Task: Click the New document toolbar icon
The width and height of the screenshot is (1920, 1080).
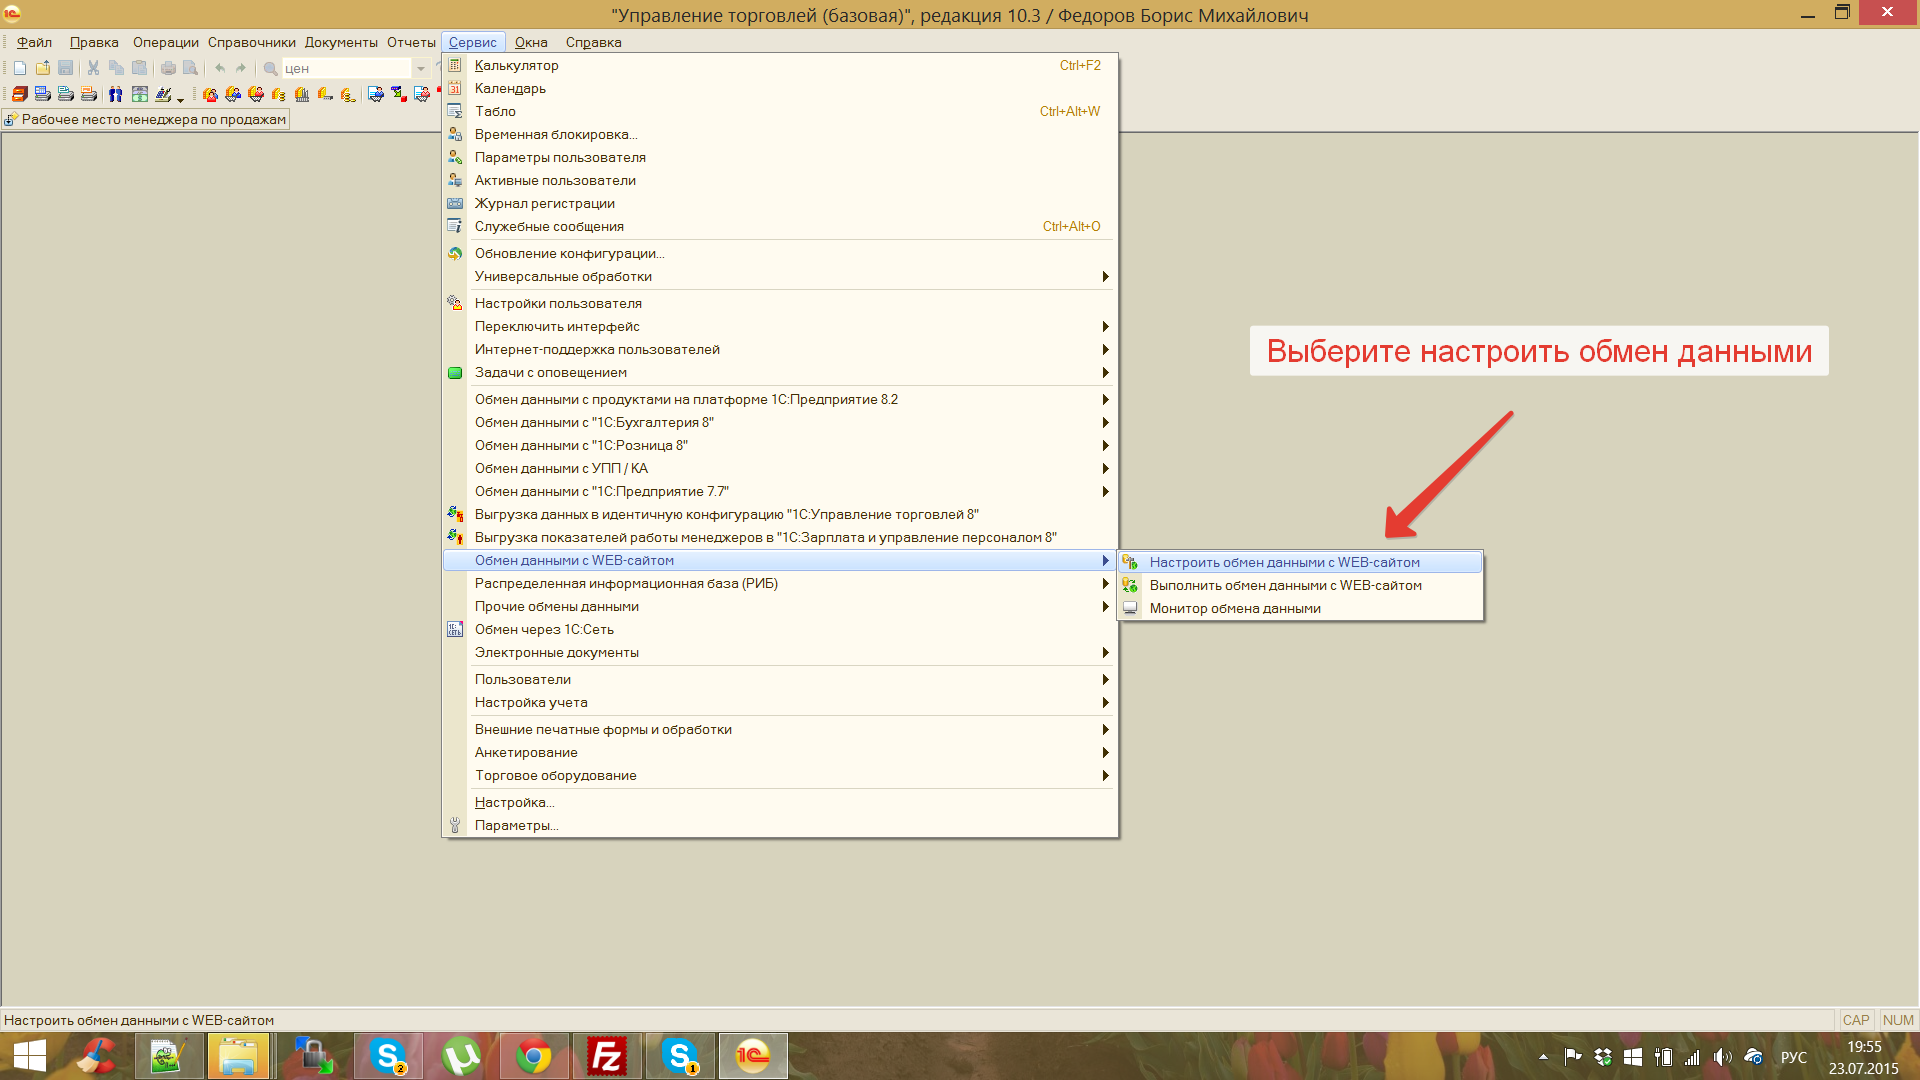Action: click(20, 68)
